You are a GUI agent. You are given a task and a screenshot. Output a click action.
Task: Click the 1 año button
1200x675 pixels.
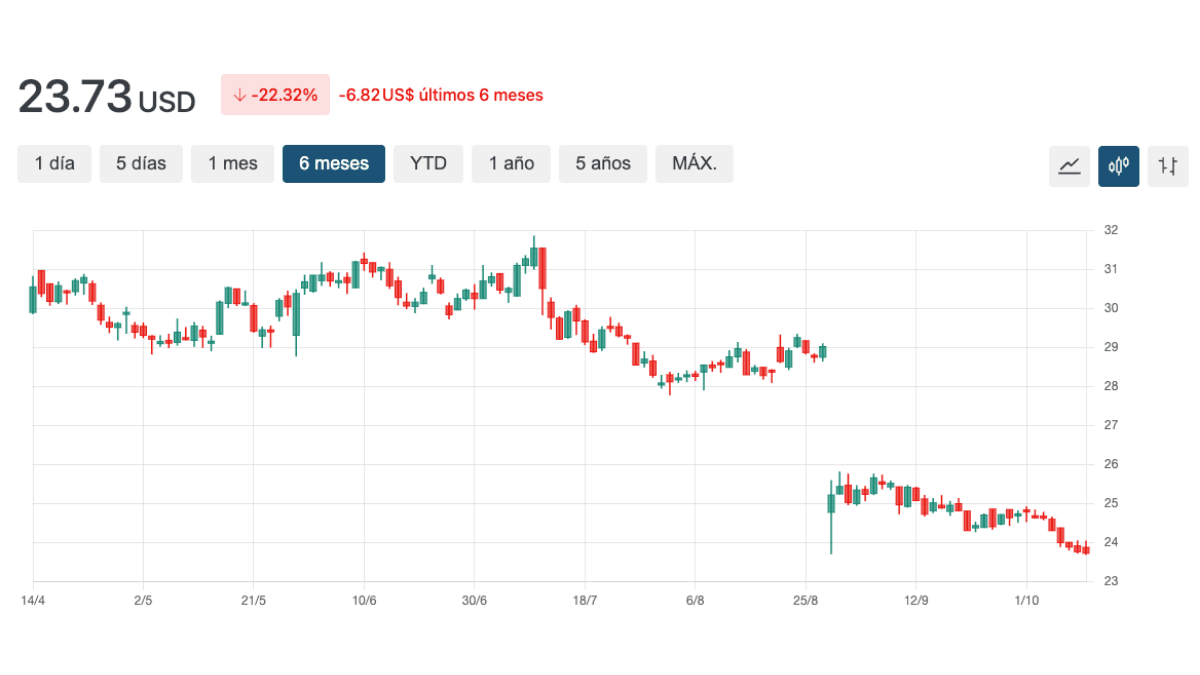[511, 163]
